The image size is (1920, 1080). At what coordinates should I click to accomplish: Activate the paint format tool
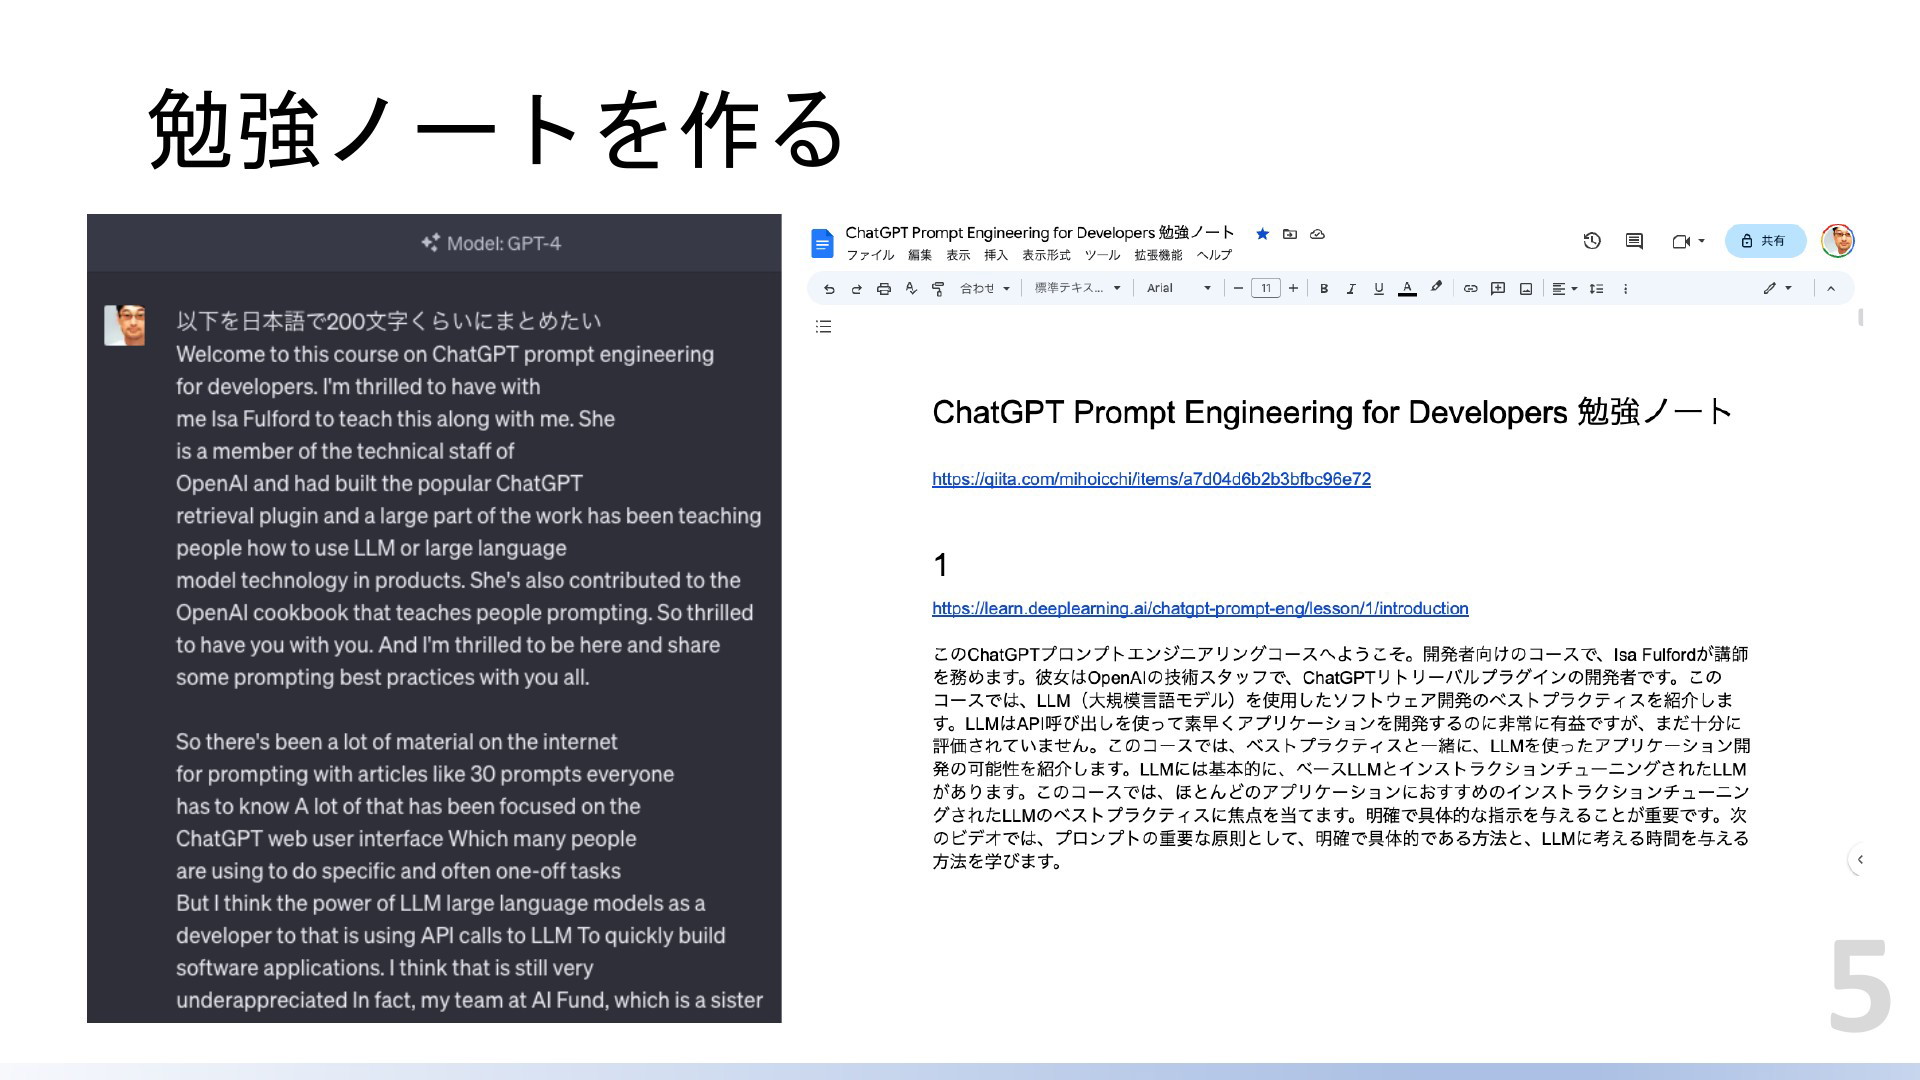point(938,289)
